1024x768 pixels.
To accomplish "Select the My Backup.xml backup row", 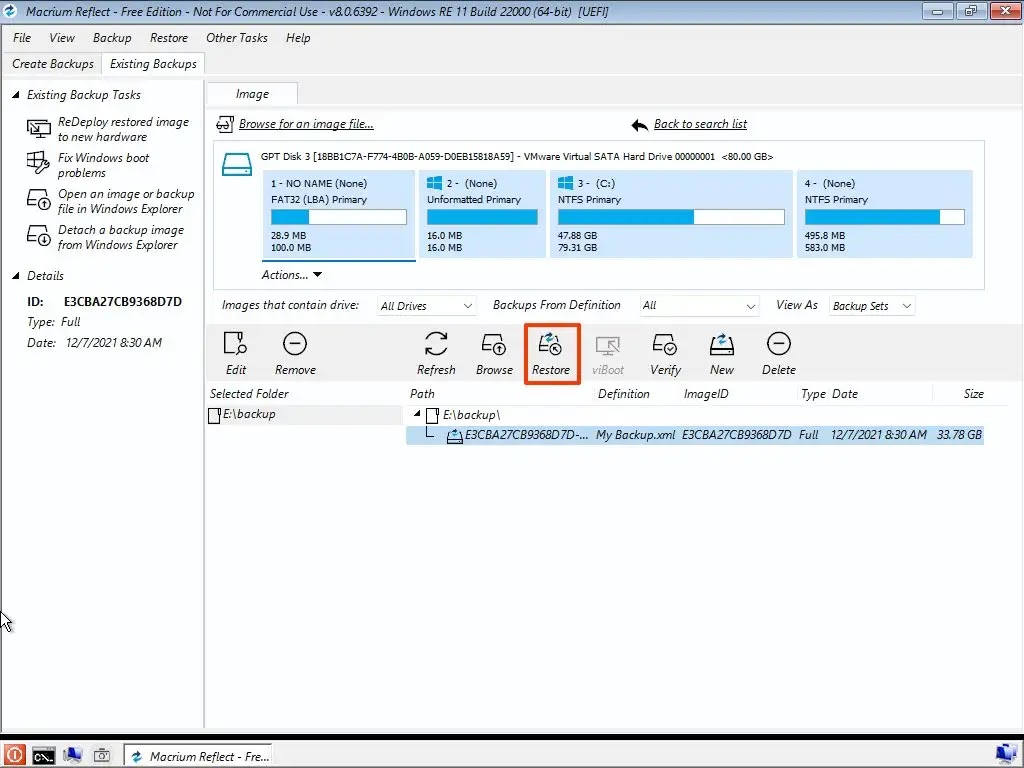I will (695, 435).
